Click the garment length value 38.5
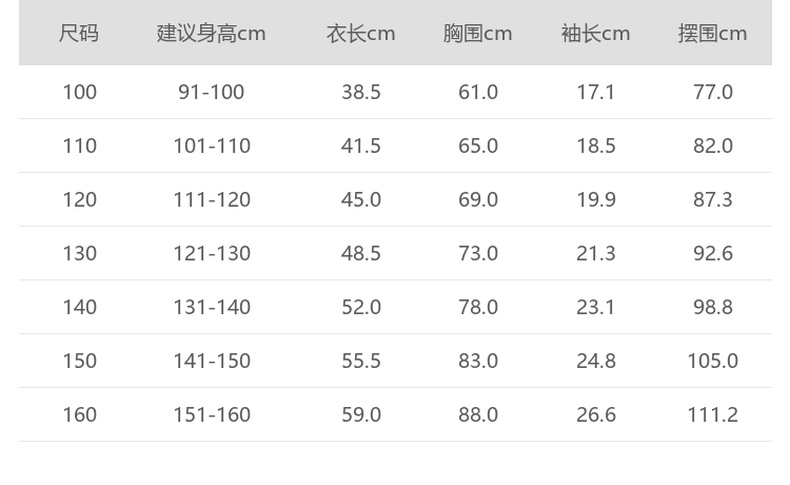790x485 pixels. click(x=361, y=92)
